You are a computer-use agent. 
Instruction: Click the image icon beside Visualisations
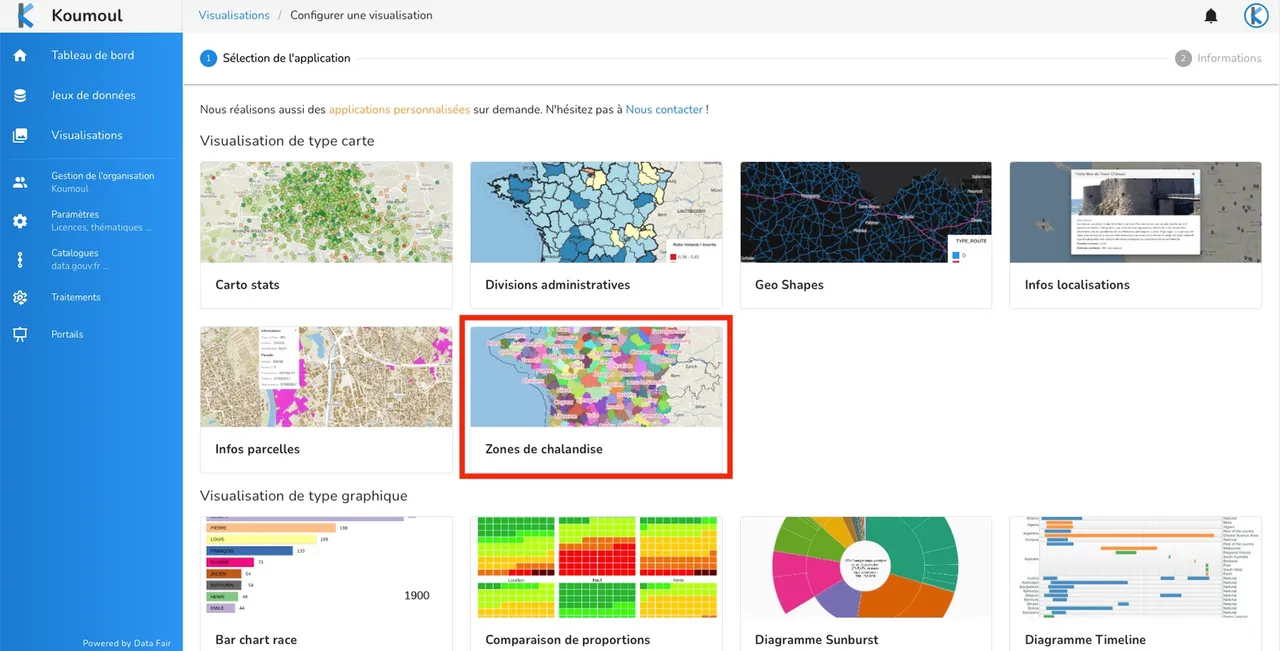[x=20, y=135]
